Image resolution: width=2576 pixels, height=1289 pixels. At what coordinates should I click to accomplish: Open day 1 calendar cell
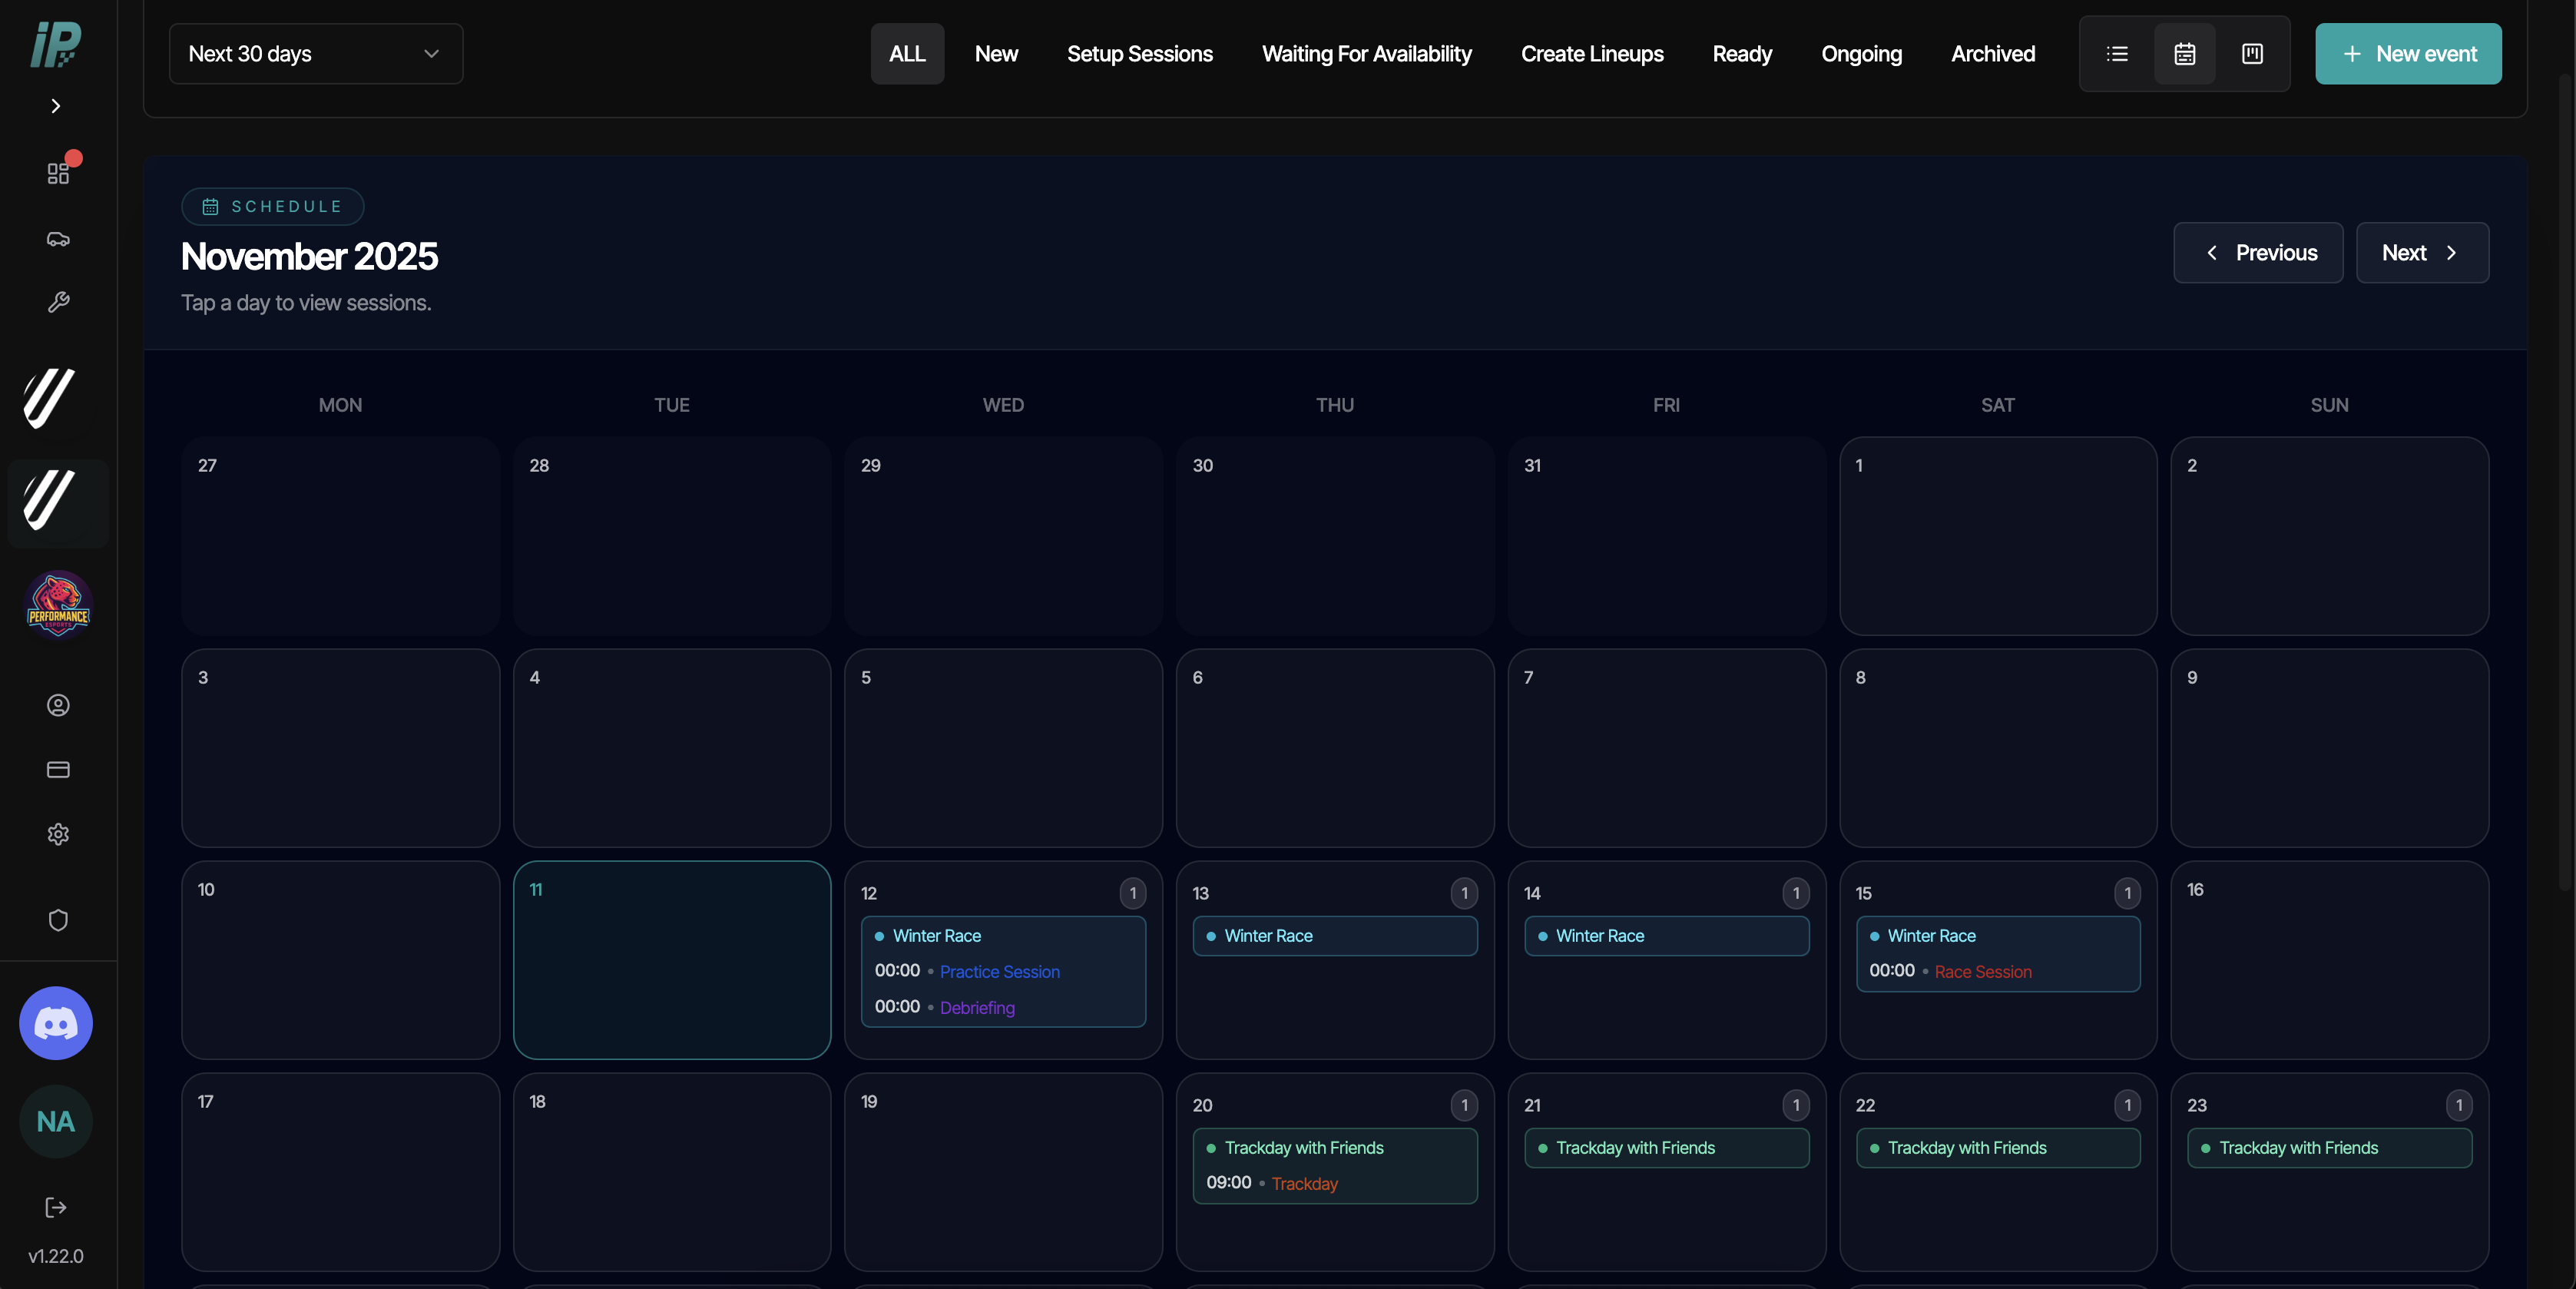[x=1998, y=536]
